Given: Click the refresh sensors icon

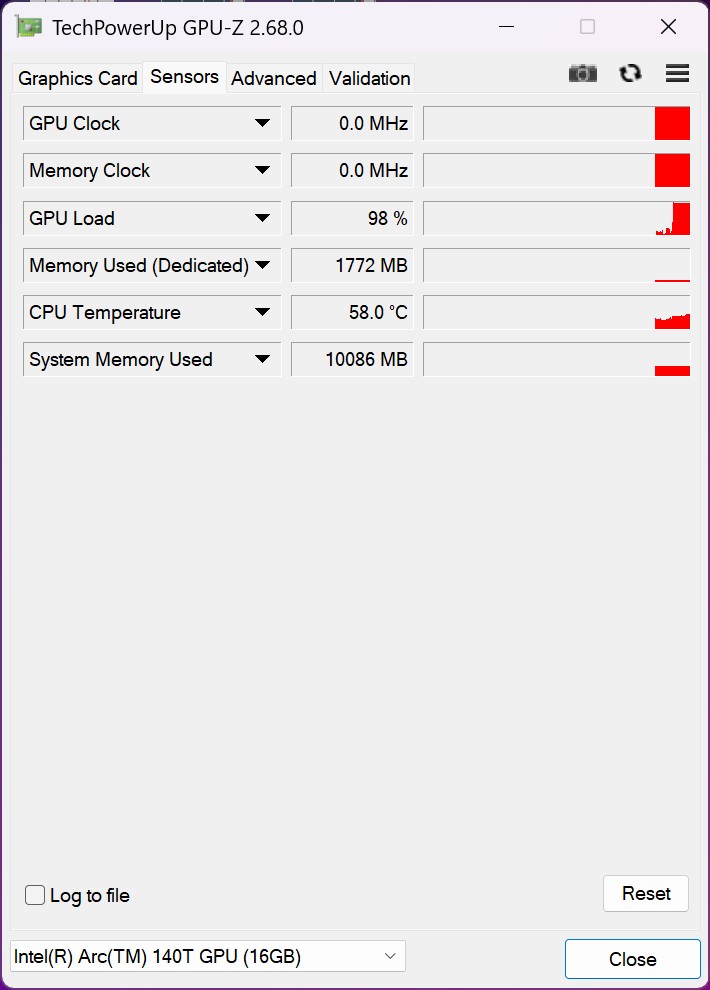Looking at the screenshot, I should [630, 73].
